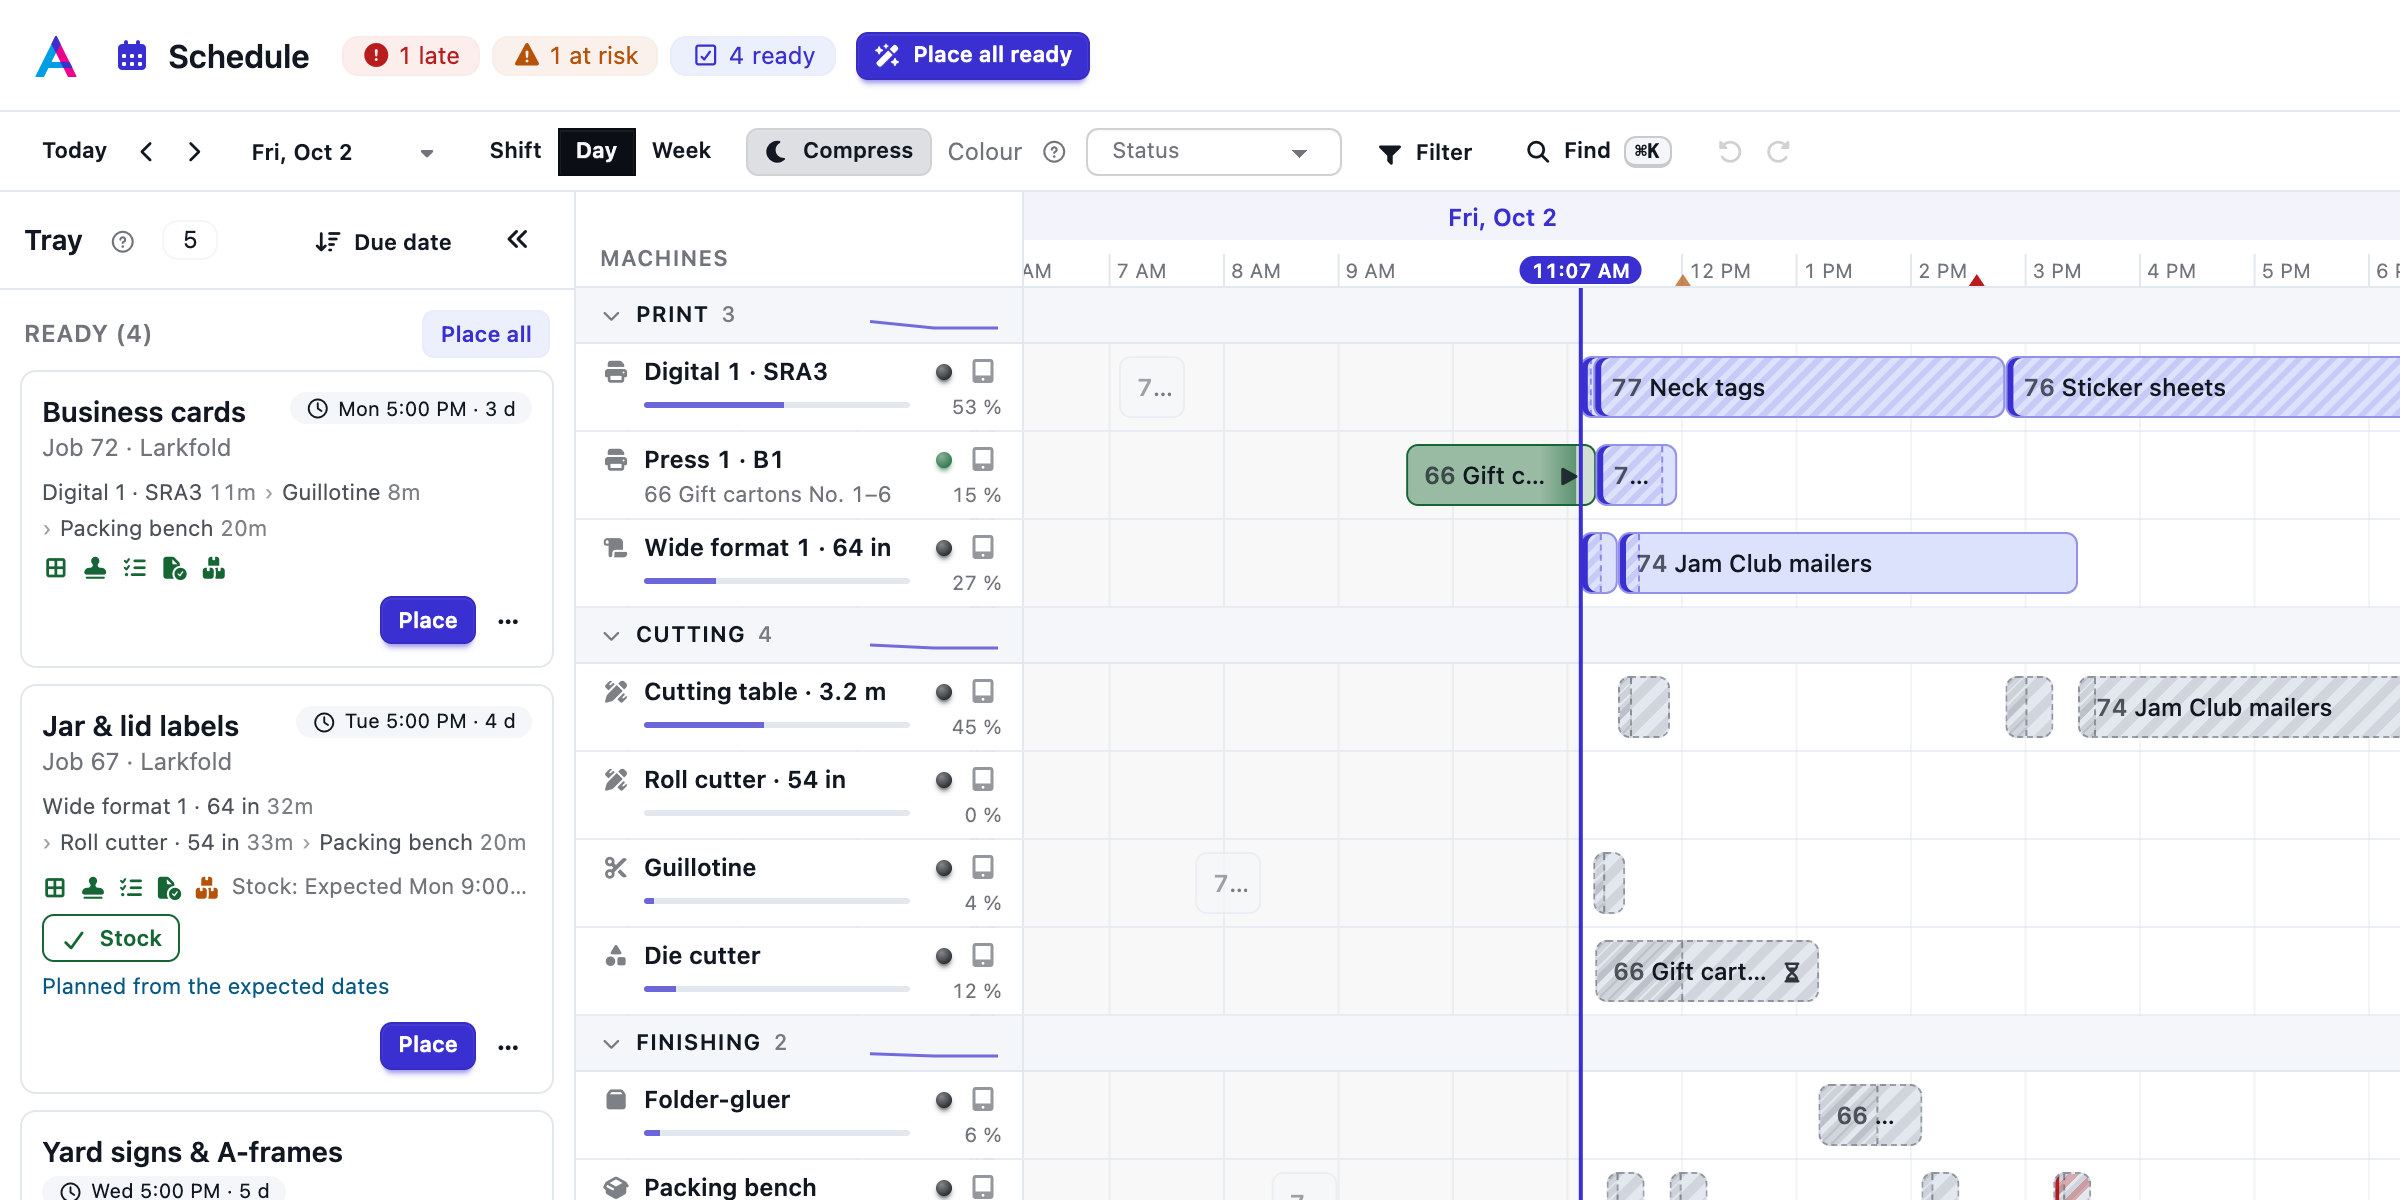Change Tray sort by Due date
2400x1200 pixels.
tap(383, 242)
